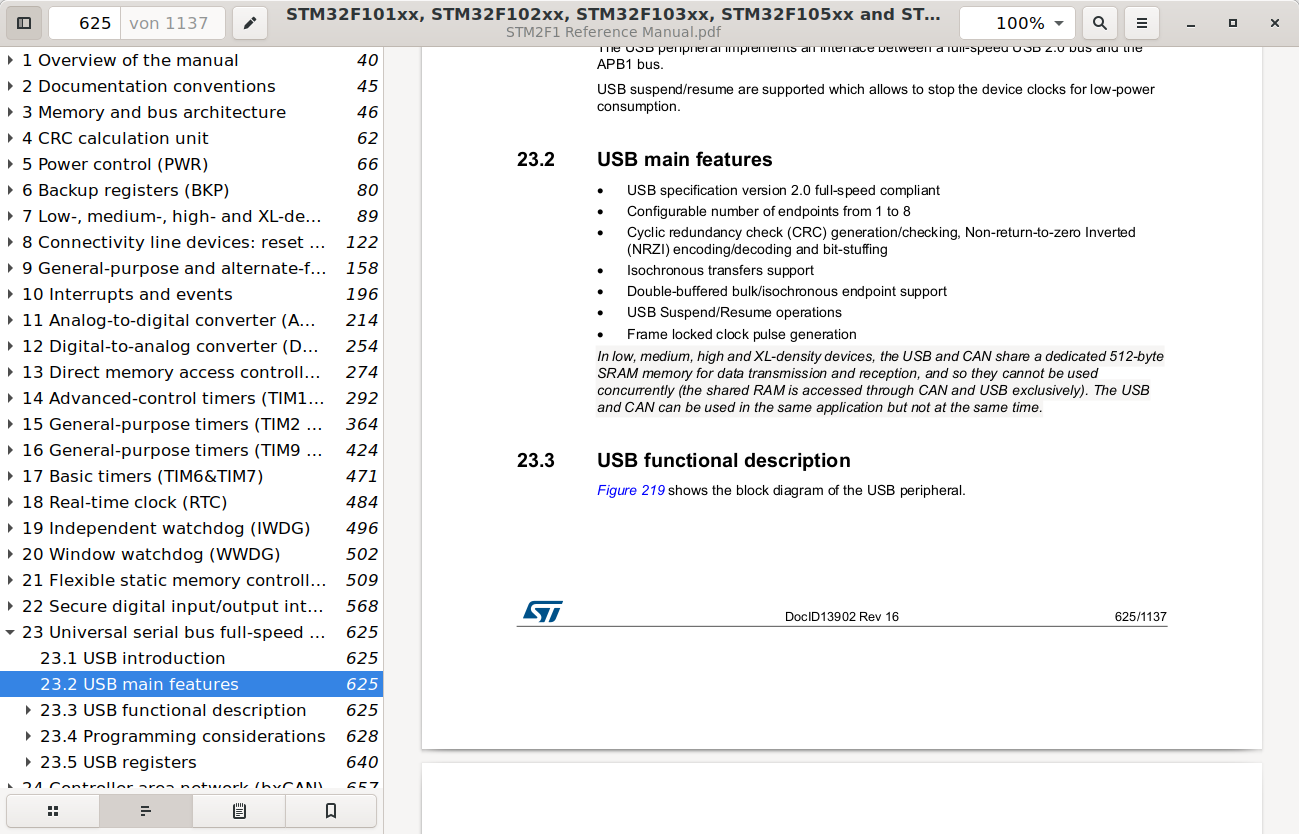1299x834 pixels.
Task: Toggle the sidebar panel button
Action: [25, 23]
